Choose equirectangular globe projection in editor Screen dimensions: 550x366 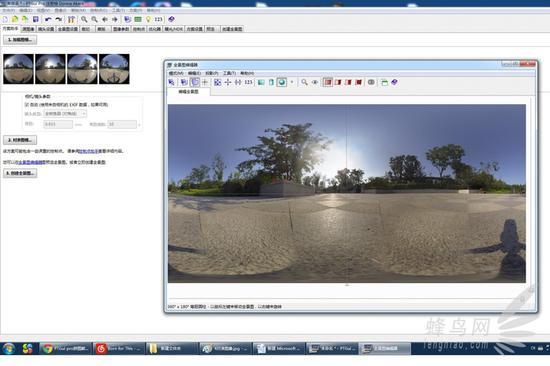click(282, 82)
